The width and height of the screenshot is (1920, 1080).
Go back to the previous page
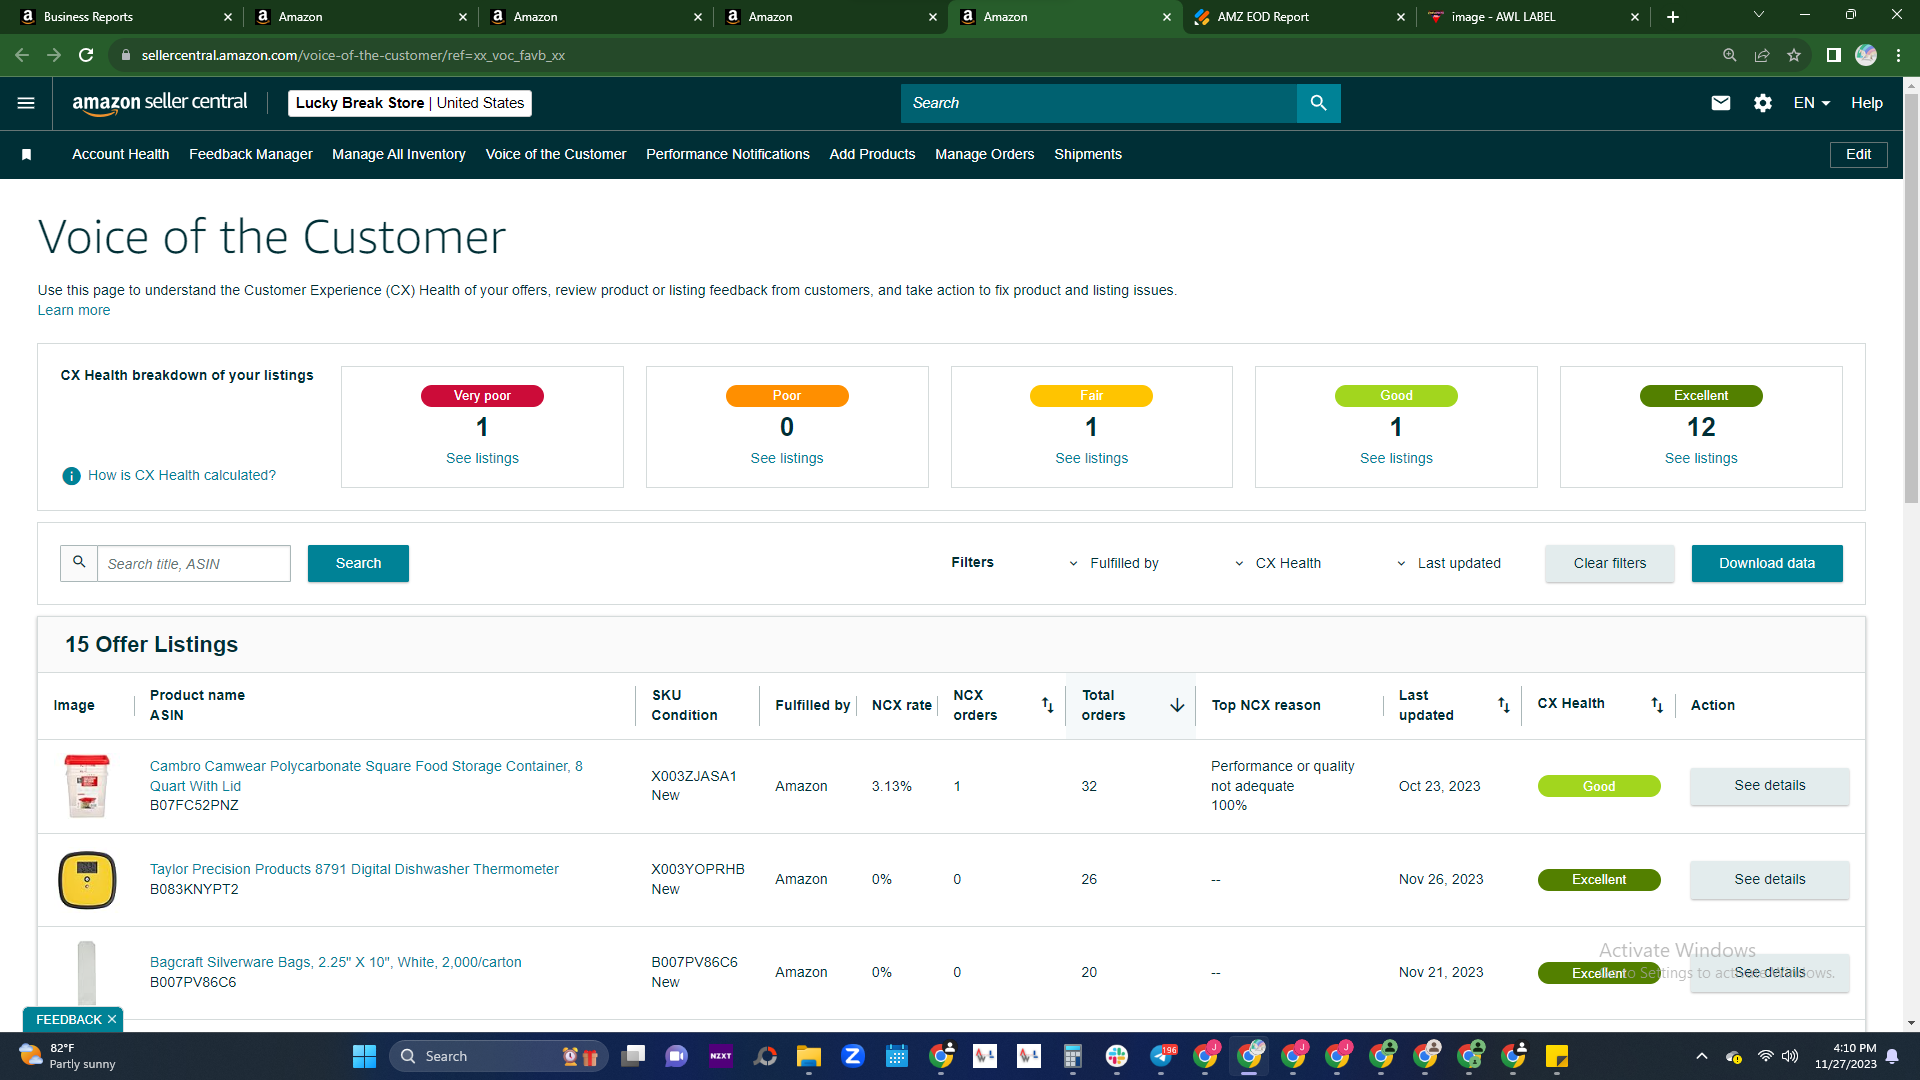point(22,55)
